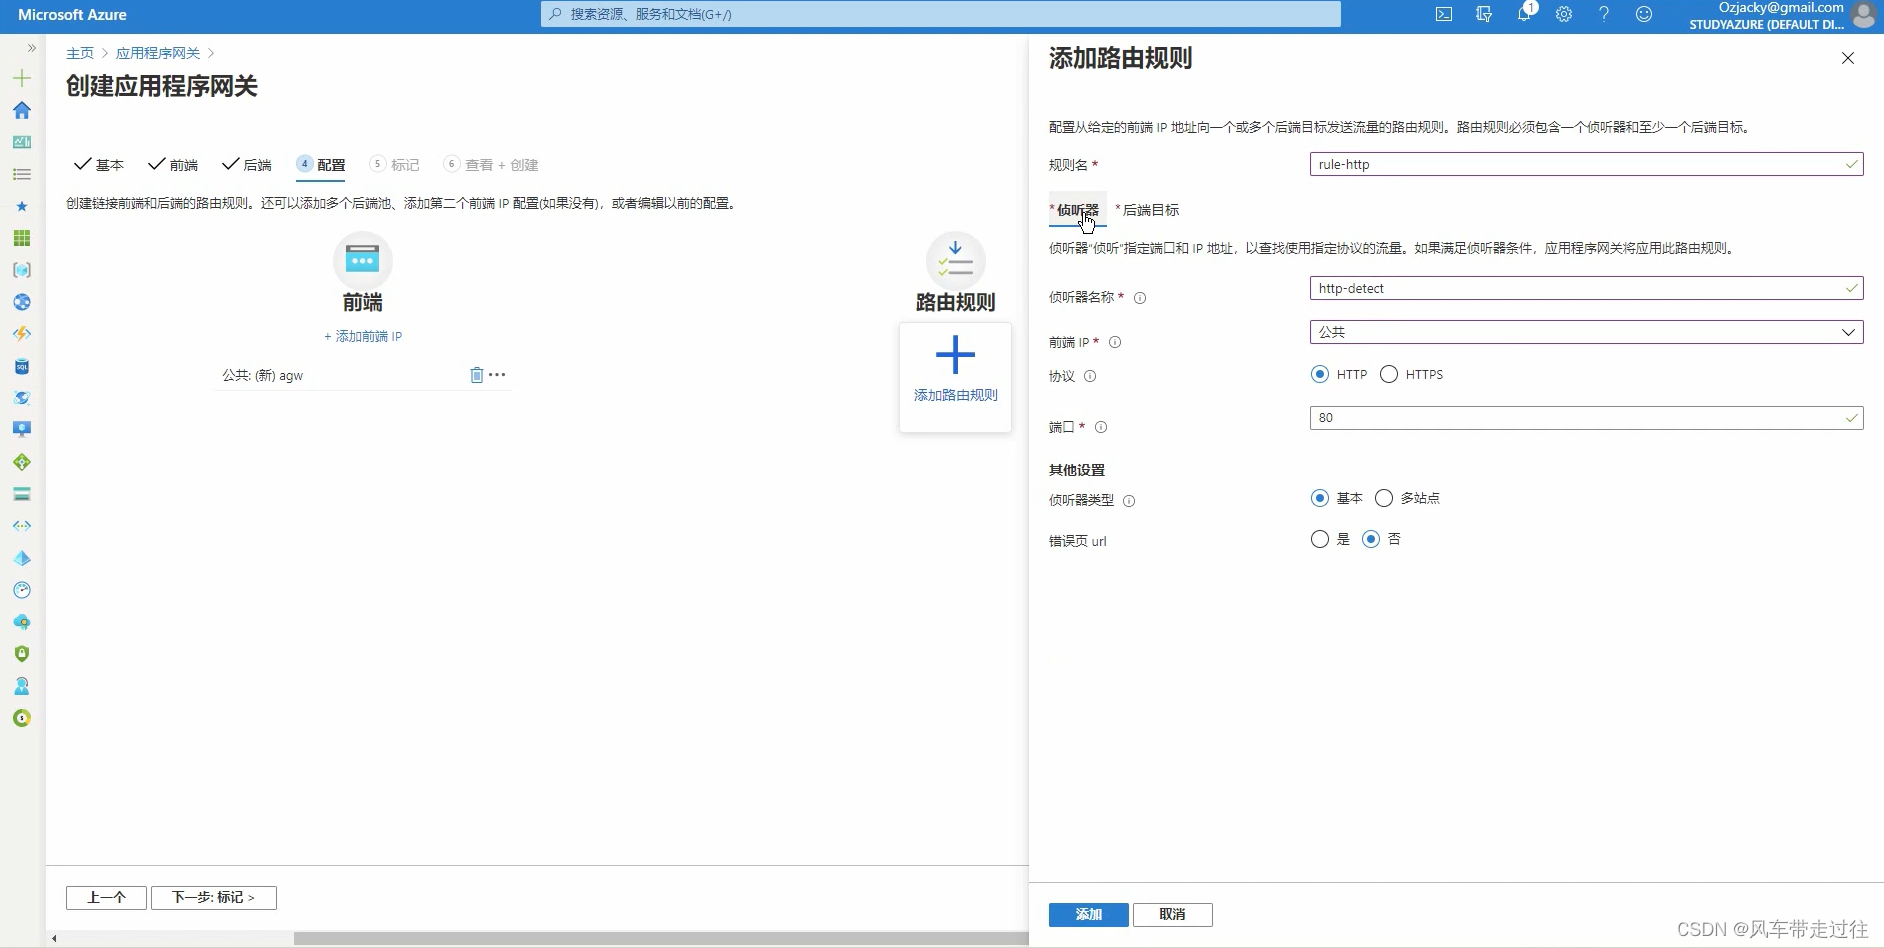Delete the 公共 (新) agw frontend entry
The height and width of the screenshot is (948, 1884).
pyautogui.click(x=477, y=375)
